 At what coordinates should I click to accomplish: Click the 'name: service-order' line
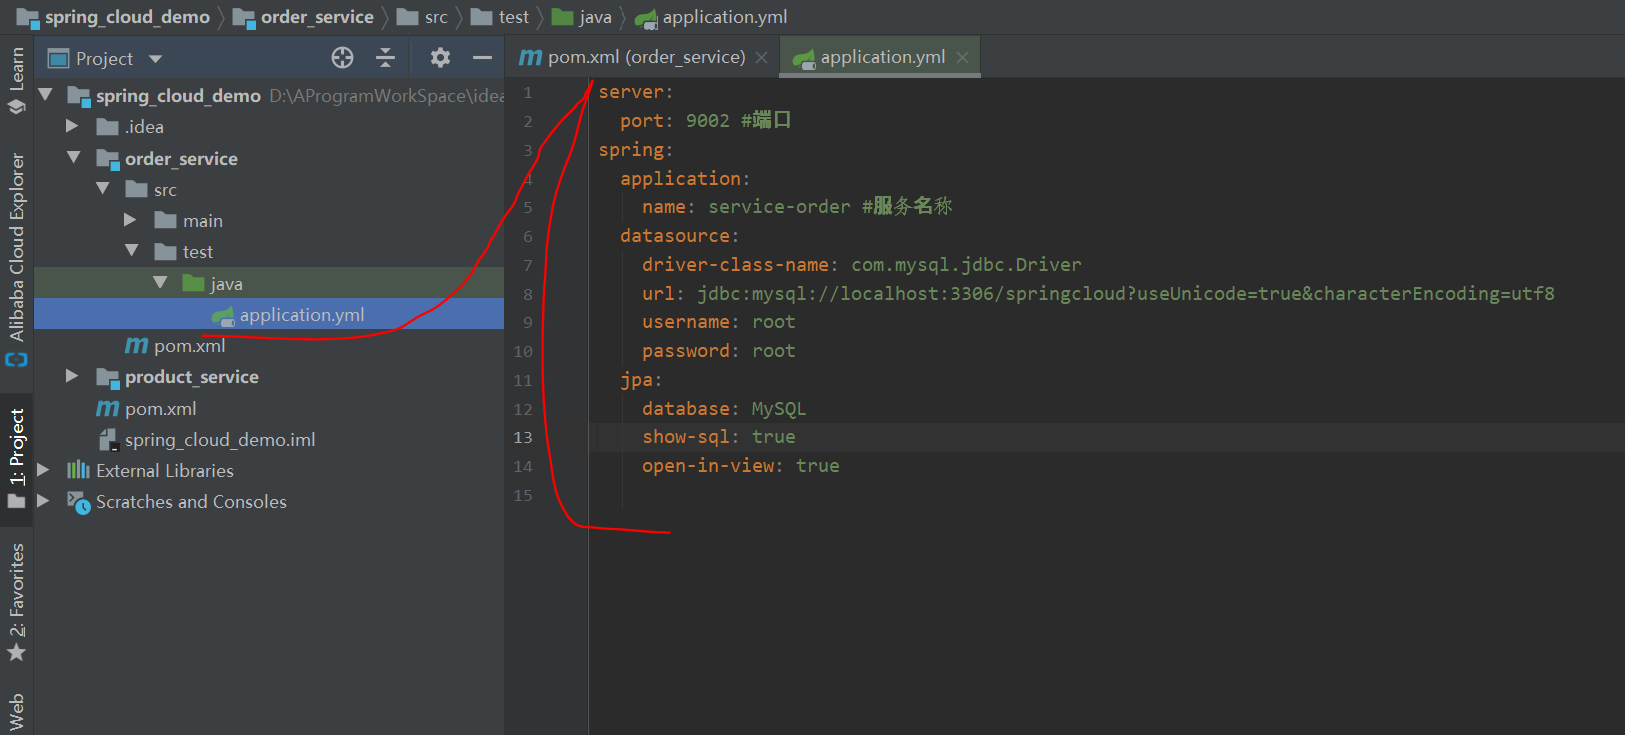click(797, 207)
